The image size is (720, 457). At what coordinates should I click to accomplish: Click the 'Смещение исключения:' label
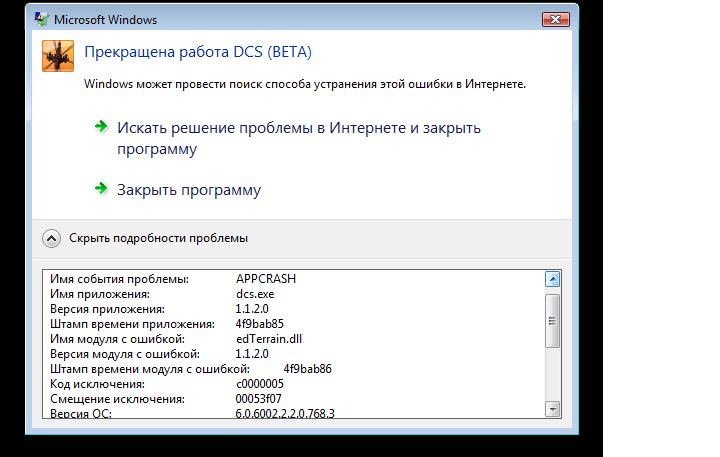pyautogui.click(x=118, y=399)
